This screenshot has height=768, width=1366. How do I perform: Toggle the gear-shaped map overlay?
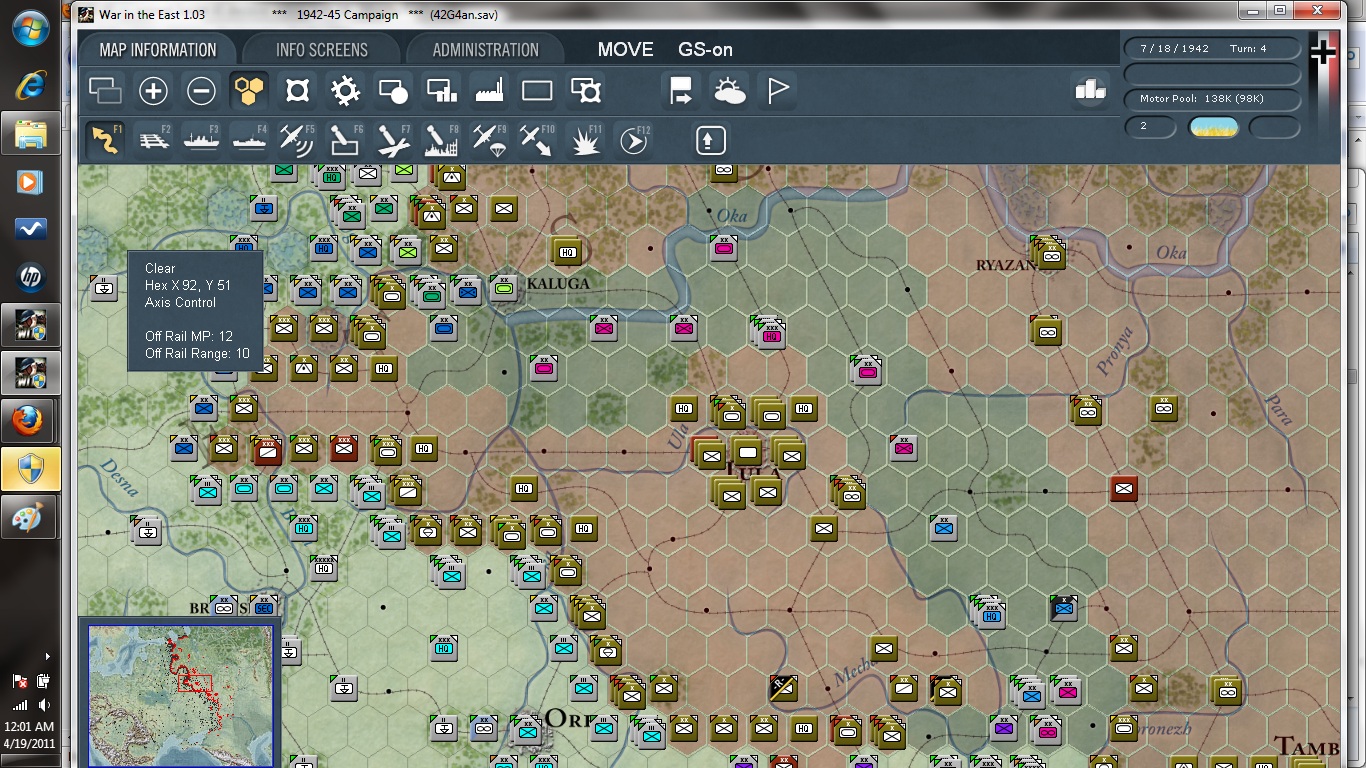[x=345, y=92]
